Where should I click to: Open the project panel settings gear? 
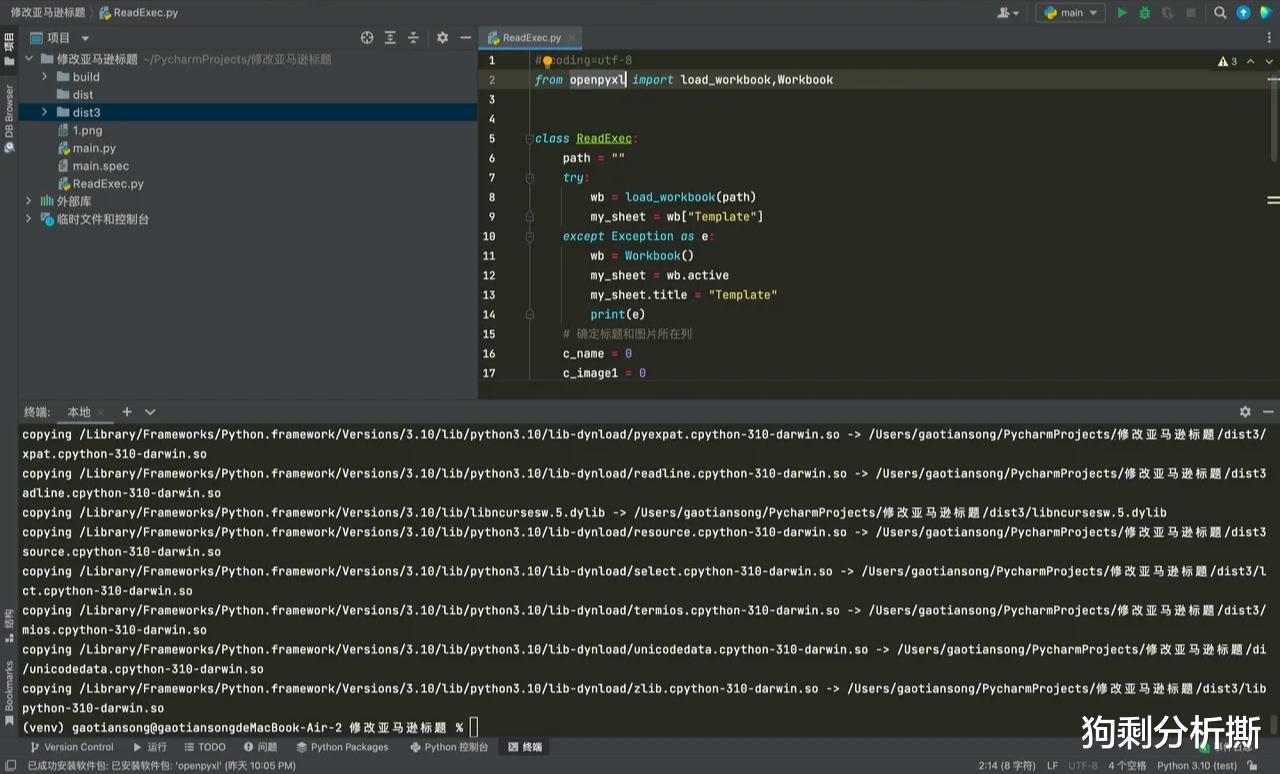pos(442,37)
